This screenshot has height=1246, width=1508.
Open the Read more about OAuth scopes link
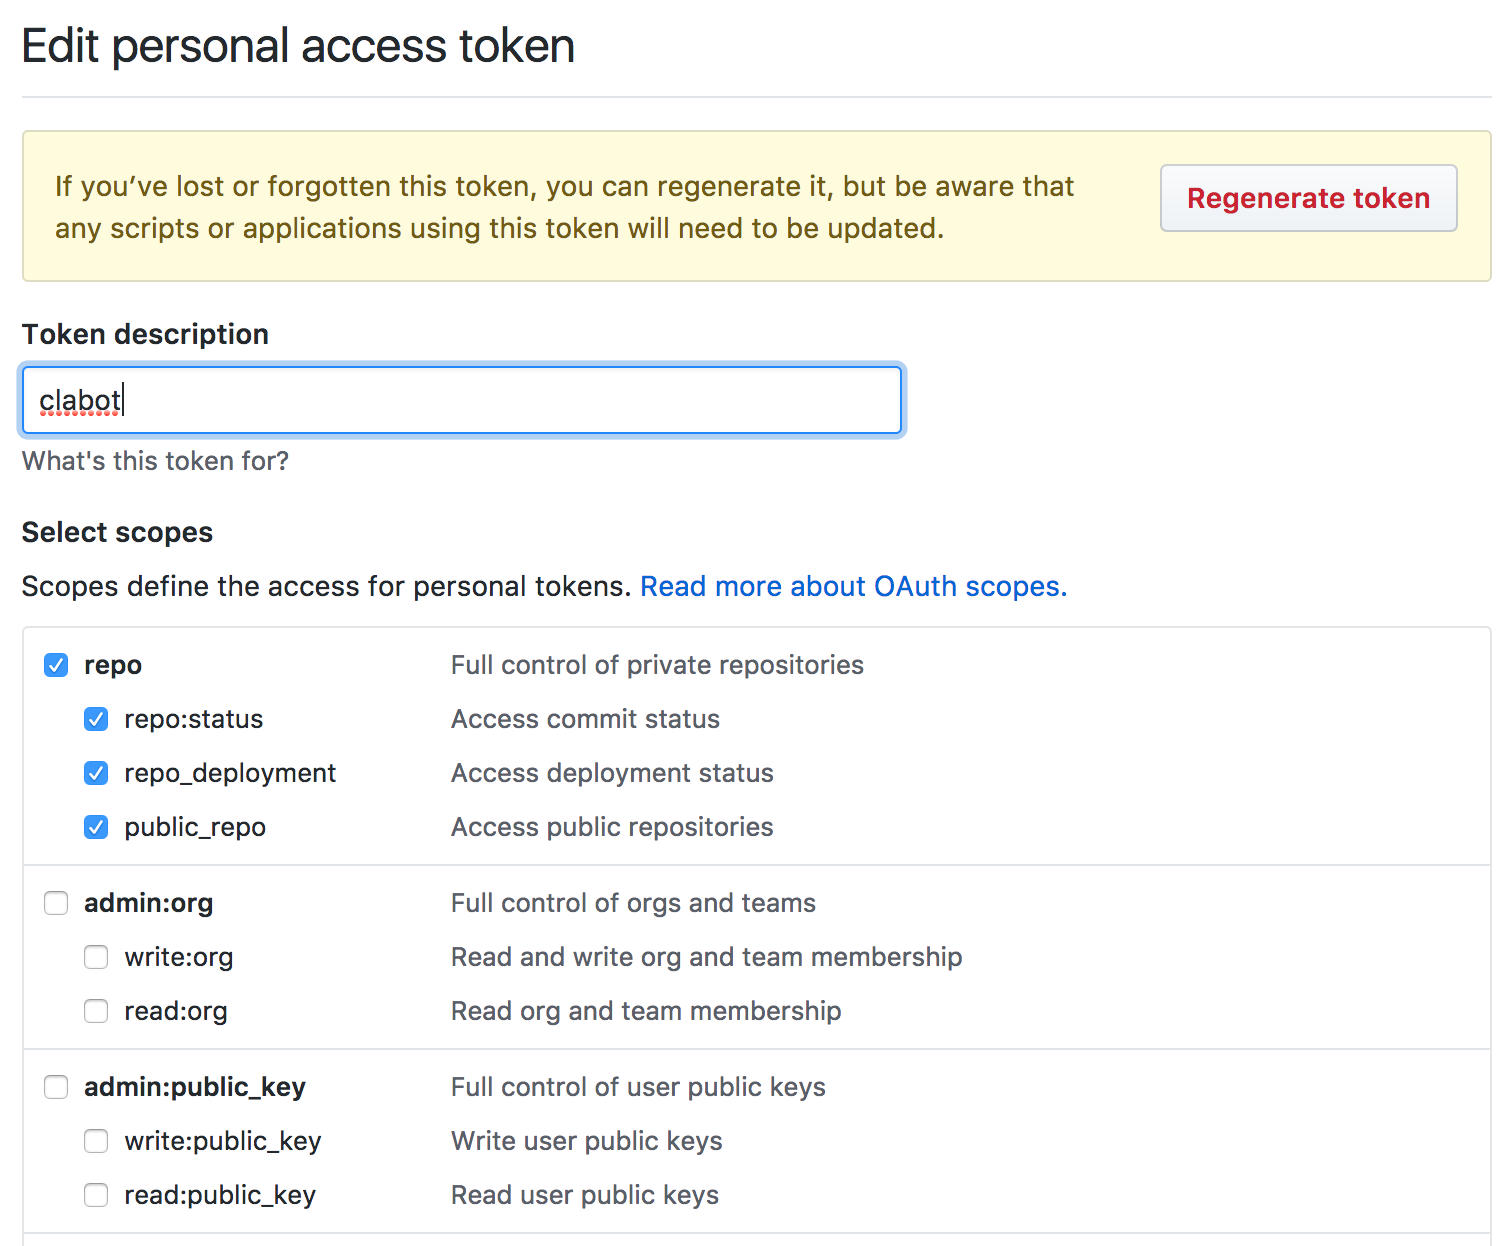[x=853, y=586]
